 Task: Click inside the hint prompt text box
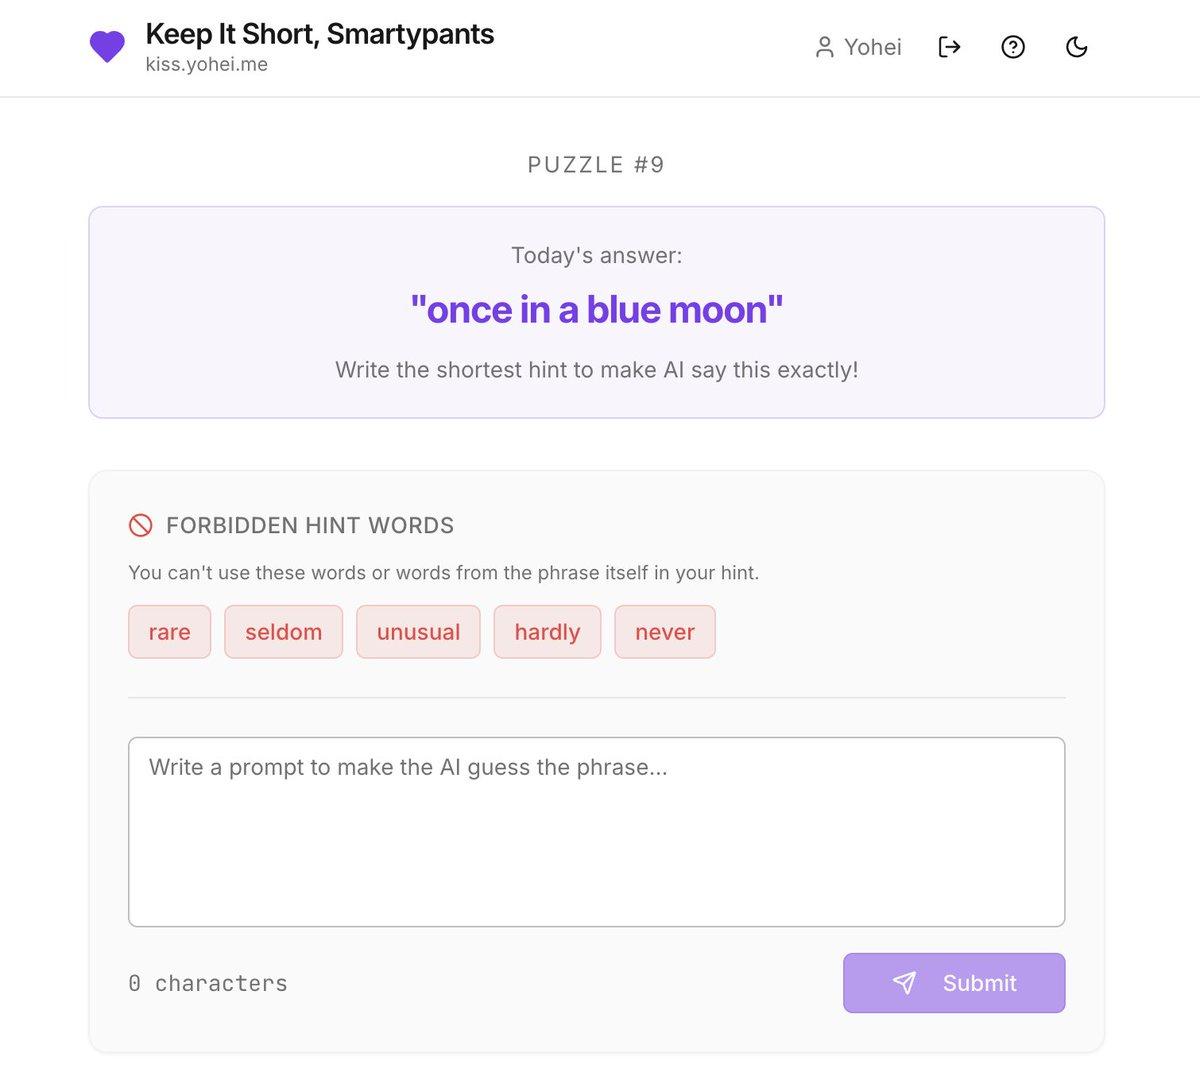click(596, 830)
